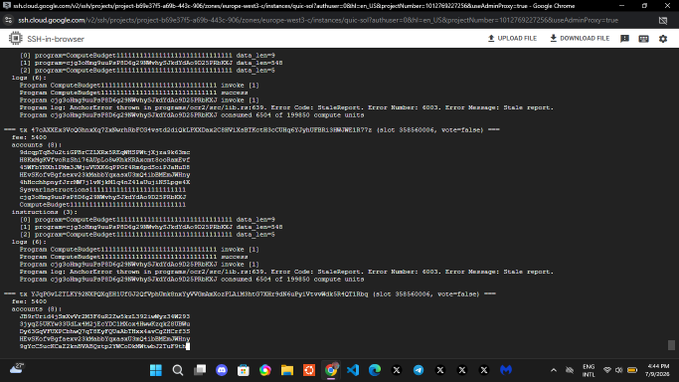Select the ssh.cloud.google.com URL field
Screen dimensions: 679x382
click(x=318, y=20)
